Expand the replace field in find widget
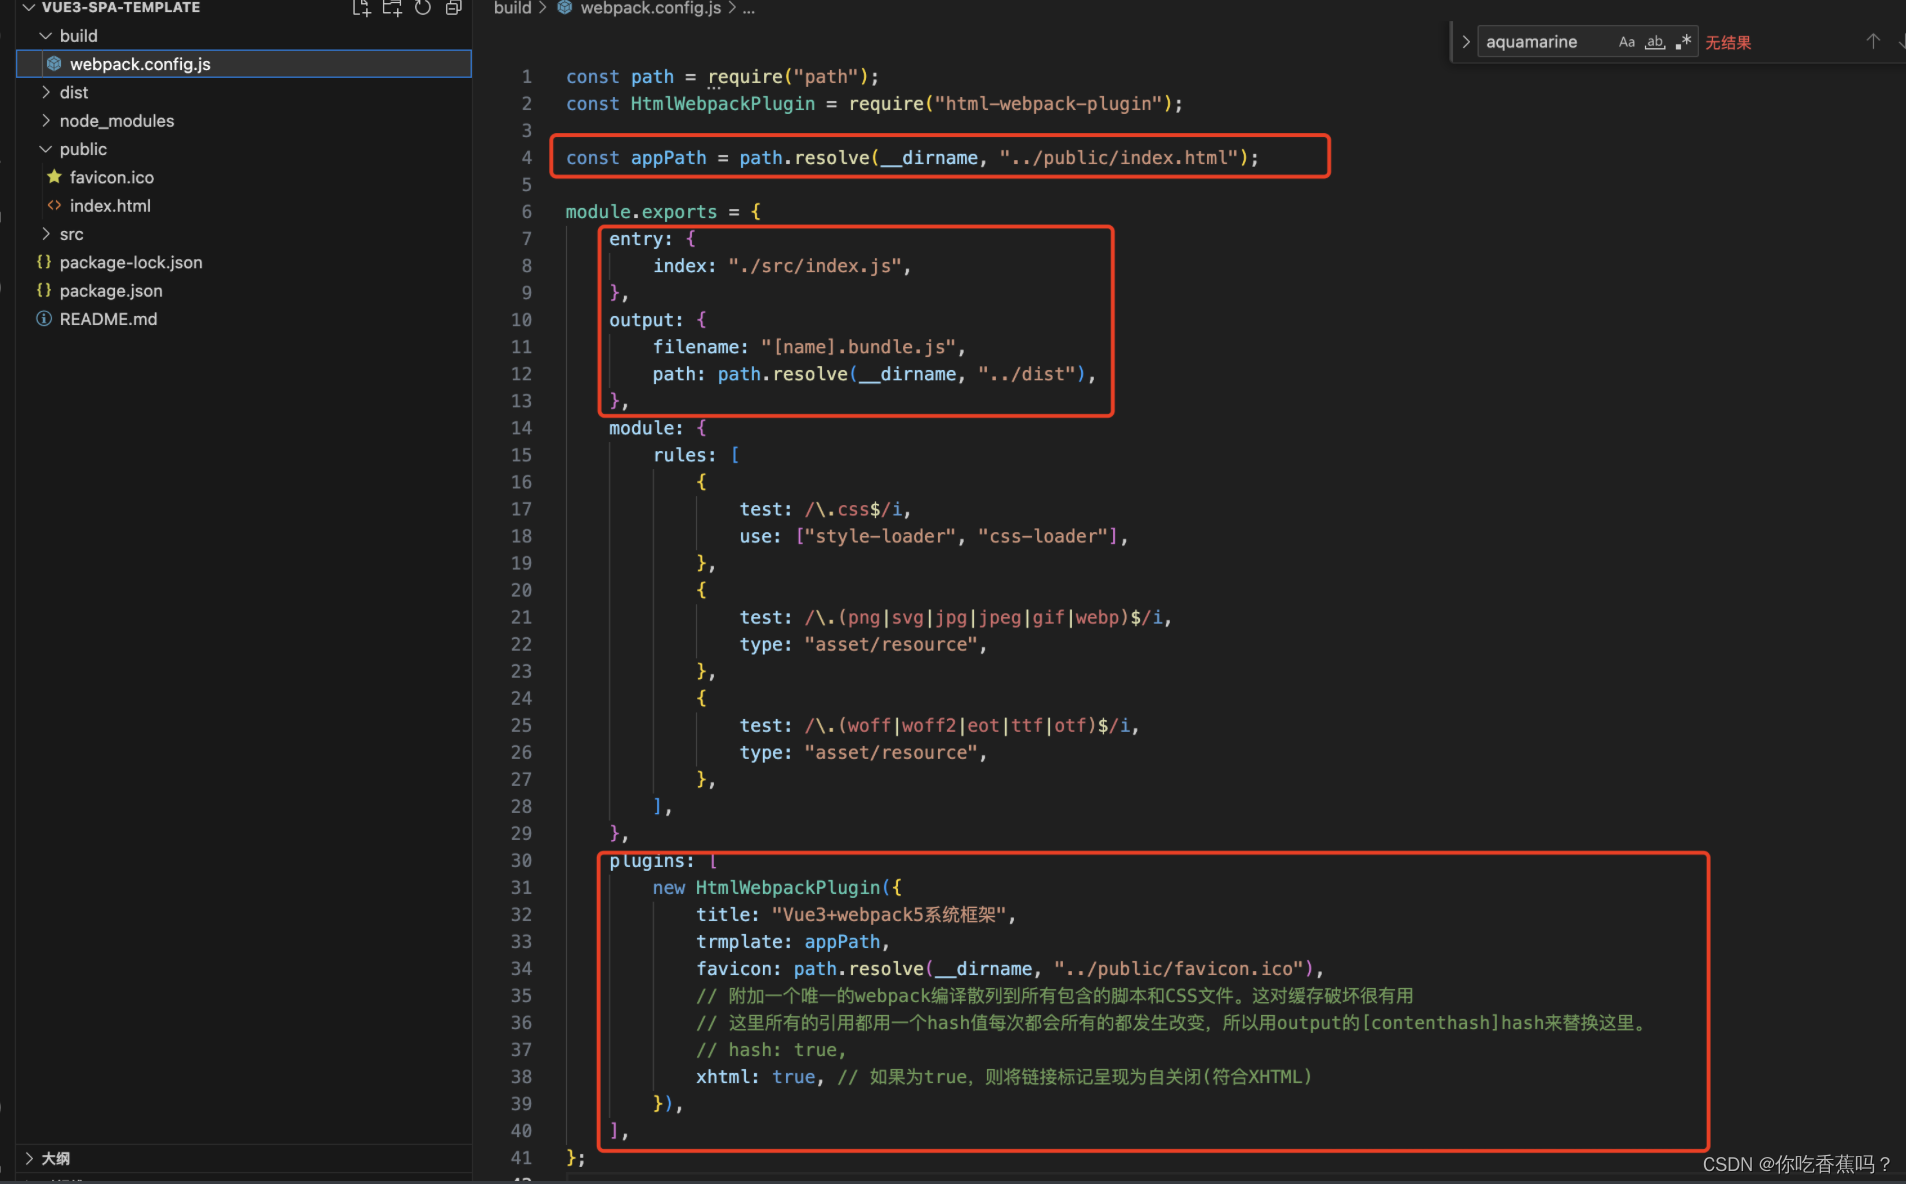 [x=1466, y=42]
